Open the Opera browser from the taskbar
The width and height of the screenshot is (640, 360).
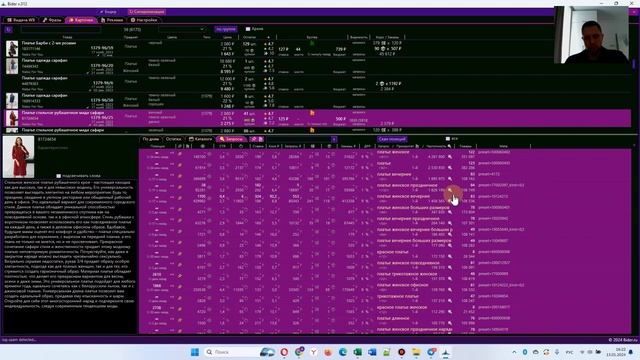click(284, 352)
